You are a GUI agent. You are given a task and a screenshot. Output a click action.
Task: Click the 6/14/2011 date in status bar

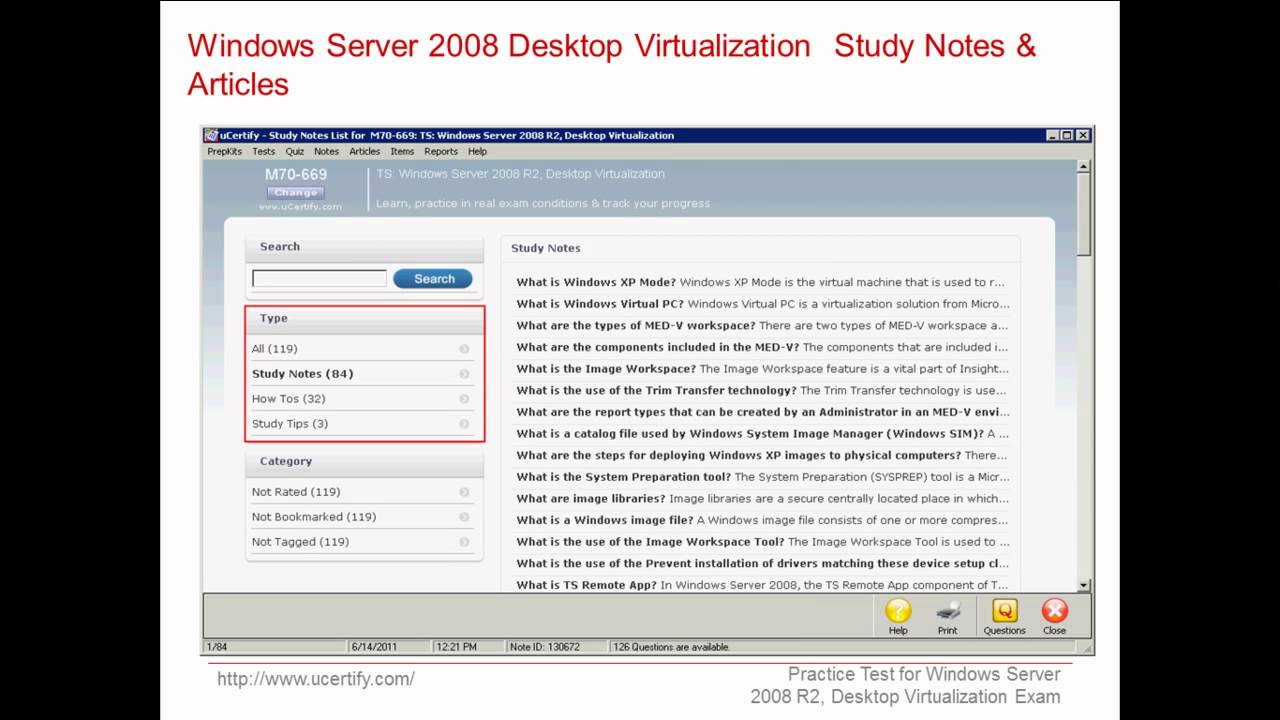(374, 647)
